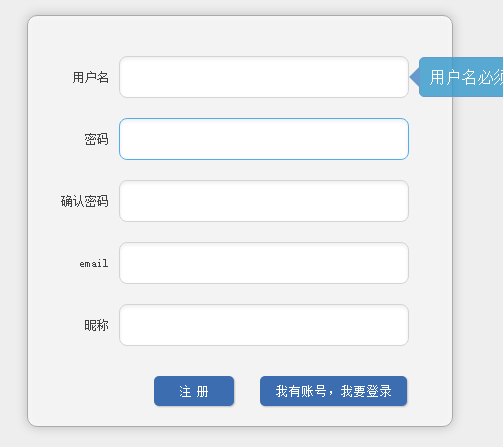The image size is (503, 447).
Task: Focus the 密码 password input box
Action: [264, 139]
